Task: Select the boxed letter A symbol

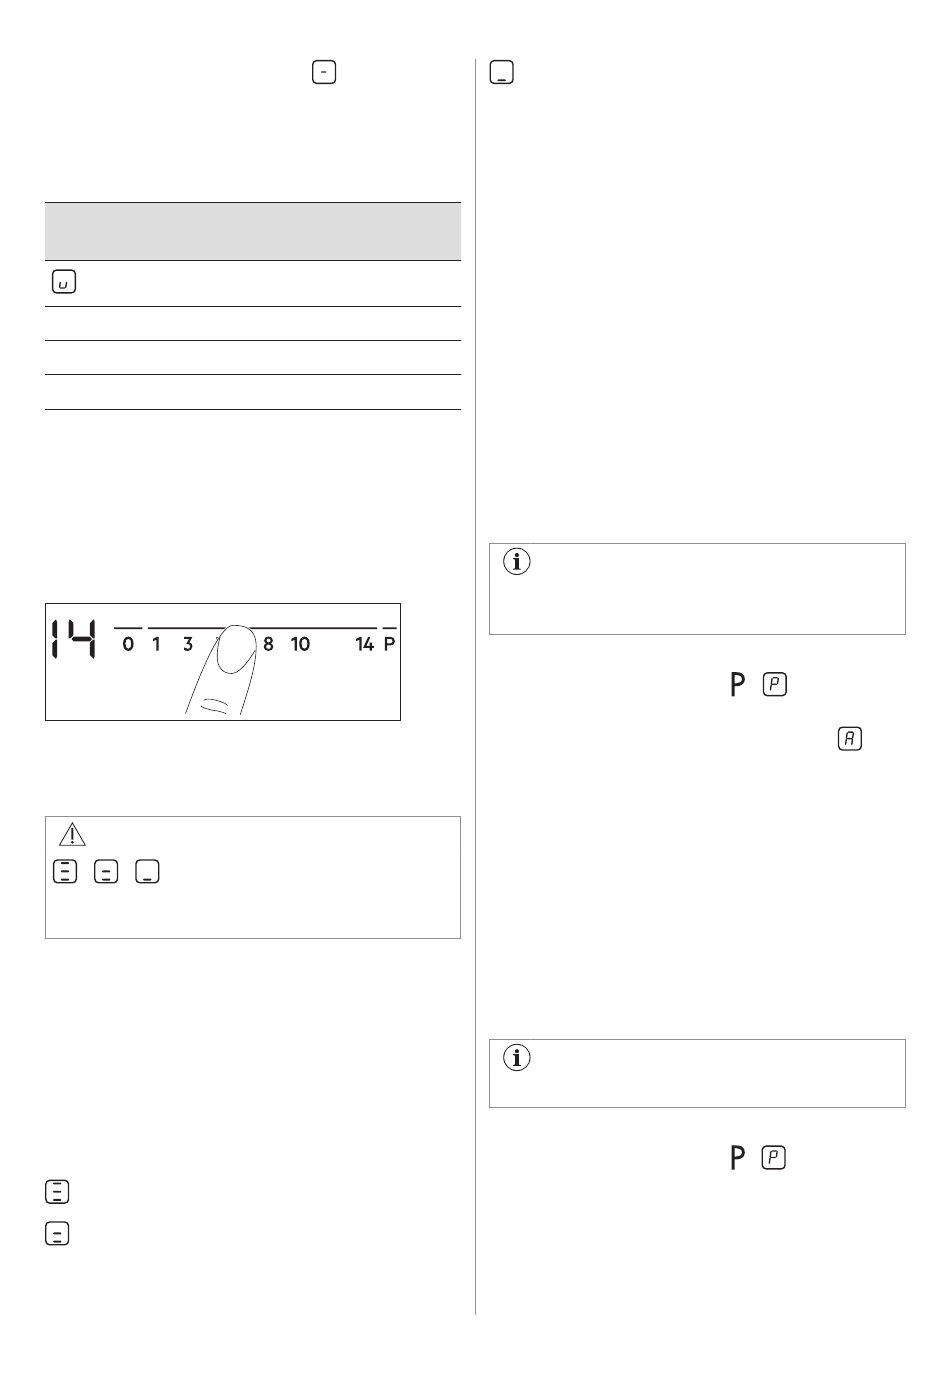Action: point(849,739)
